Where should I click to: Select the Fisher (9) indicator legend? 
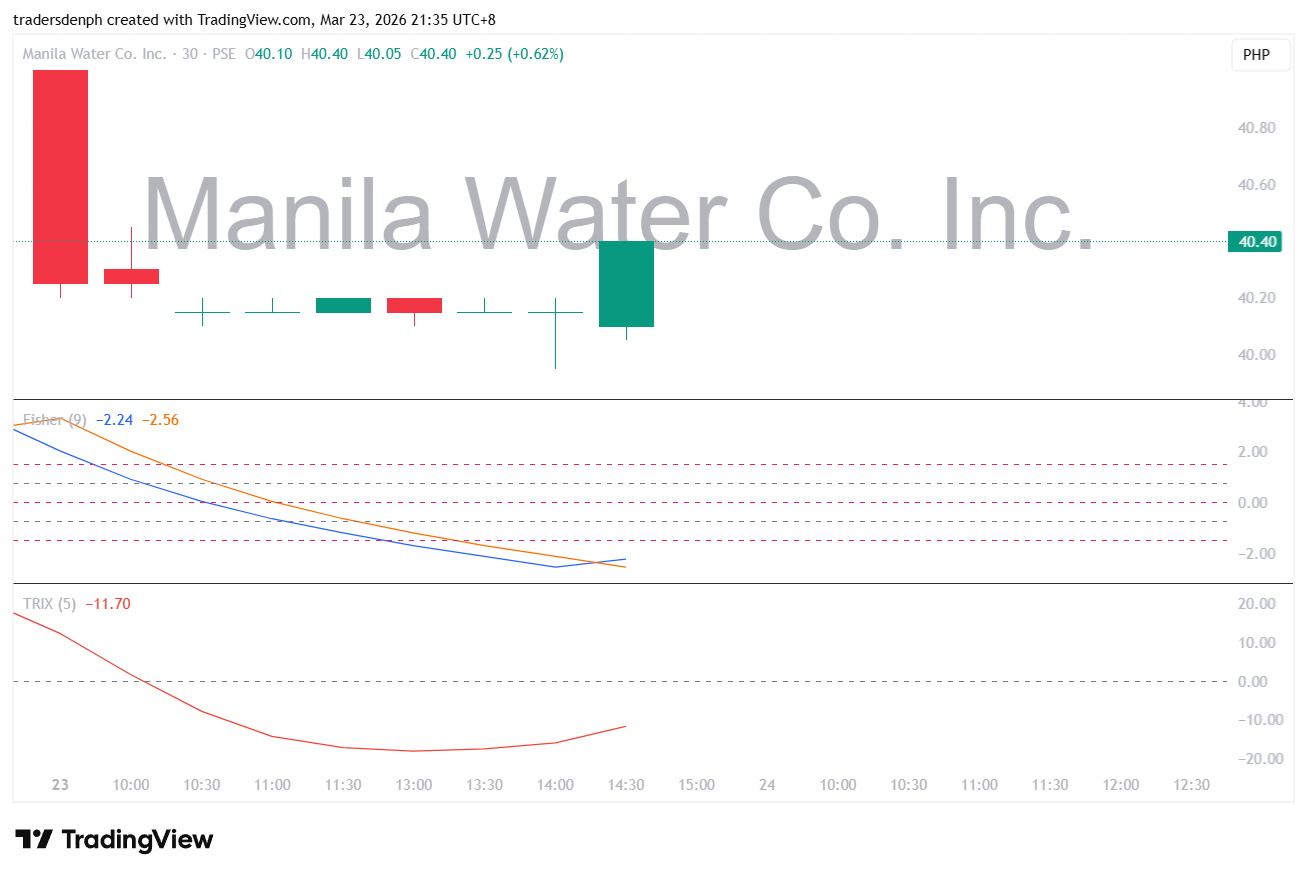(x=54, y=420)
